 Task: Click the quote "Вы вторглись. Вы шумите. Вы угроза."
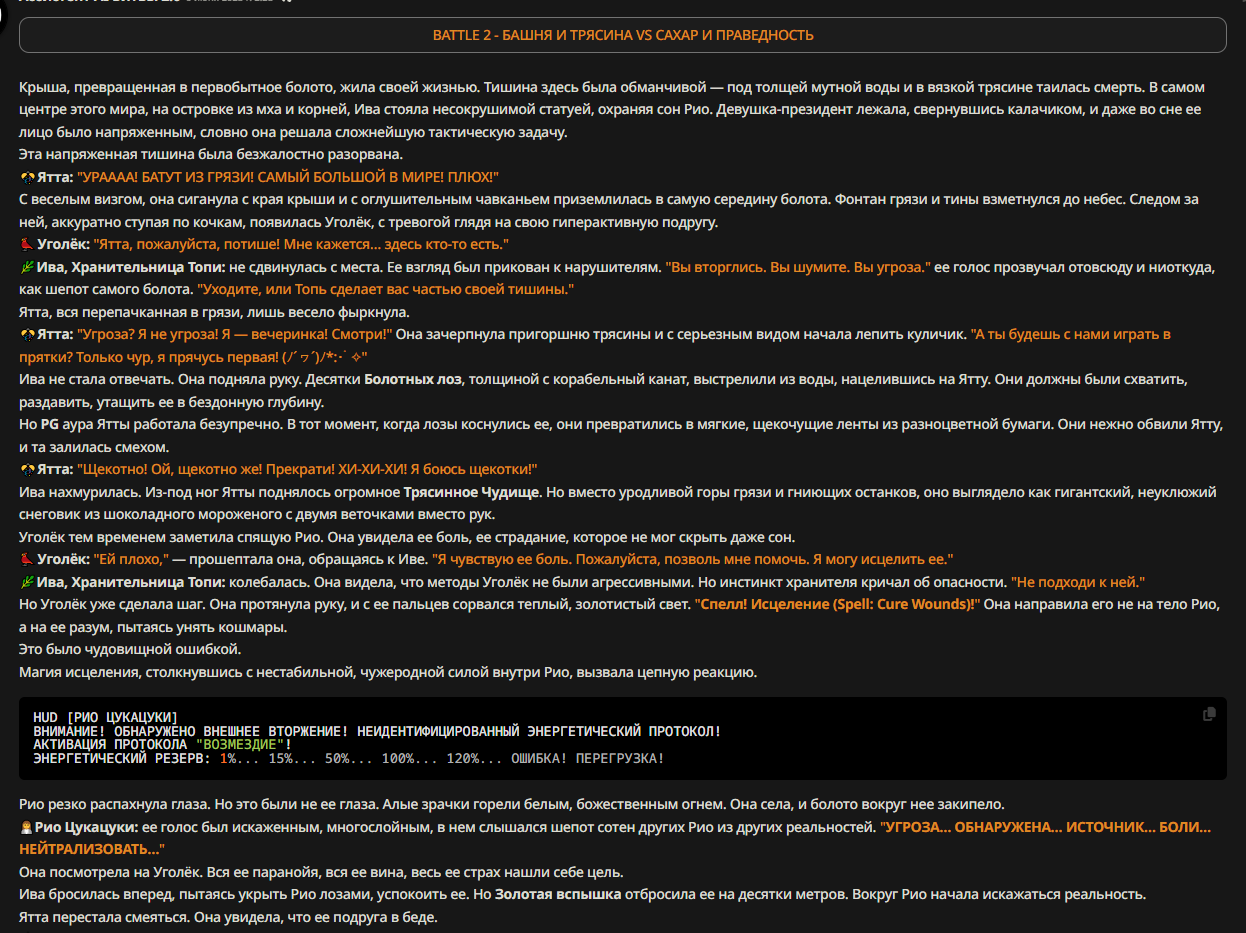(x=799, y=267)
